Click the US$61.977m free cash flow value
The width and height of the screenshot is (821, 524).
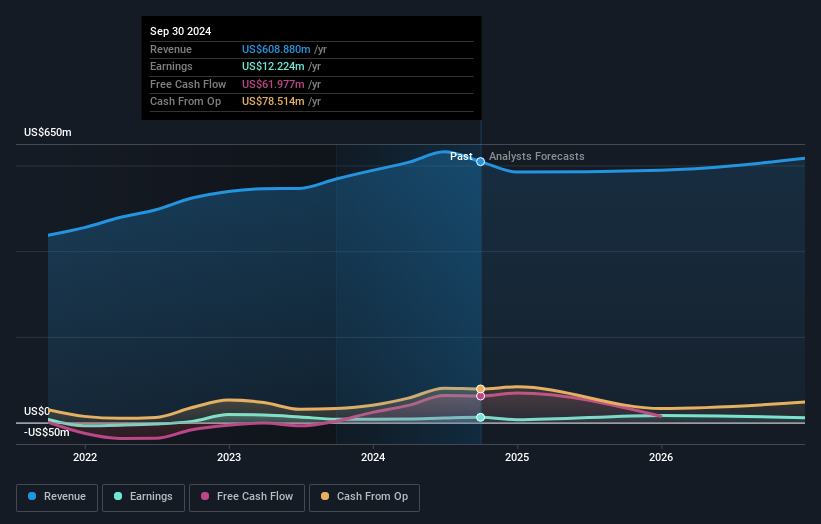273,84
